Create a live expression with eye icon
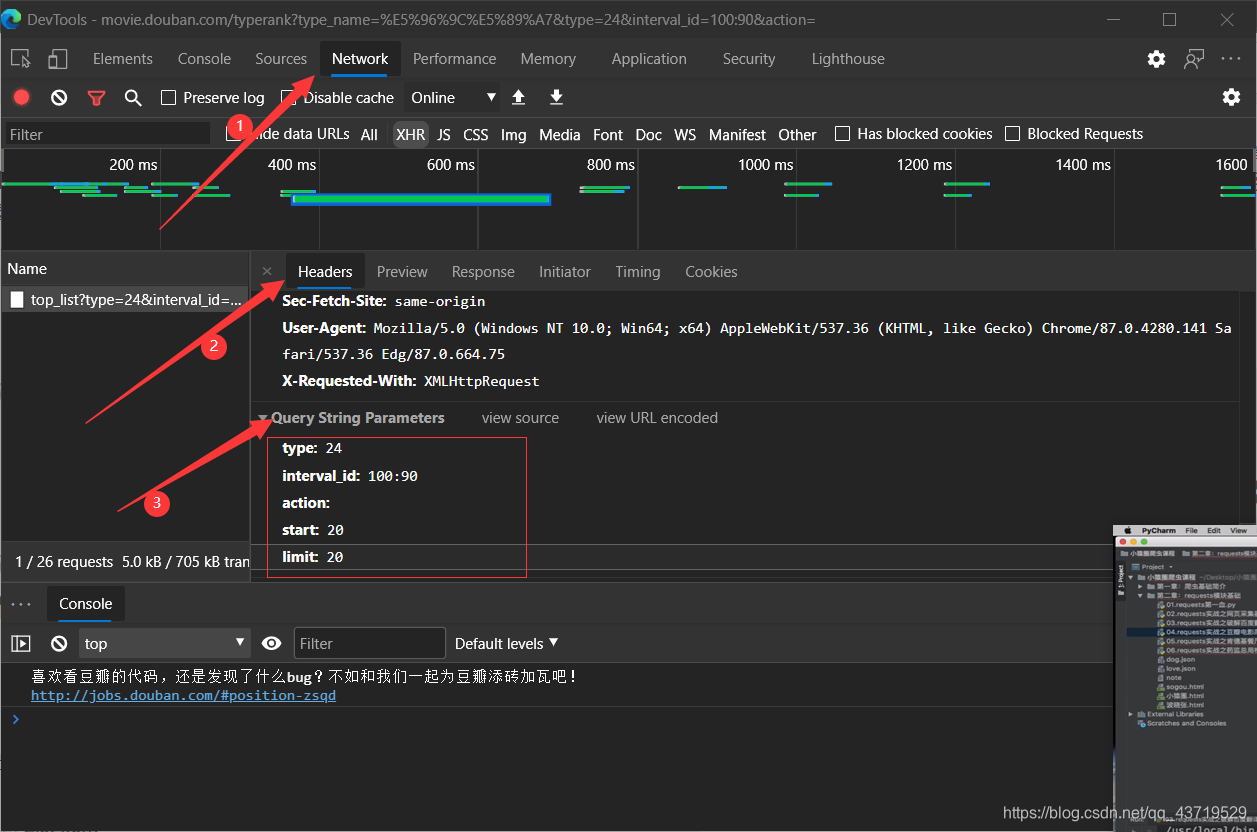The image size is (1257, 832). click(271, 643)
